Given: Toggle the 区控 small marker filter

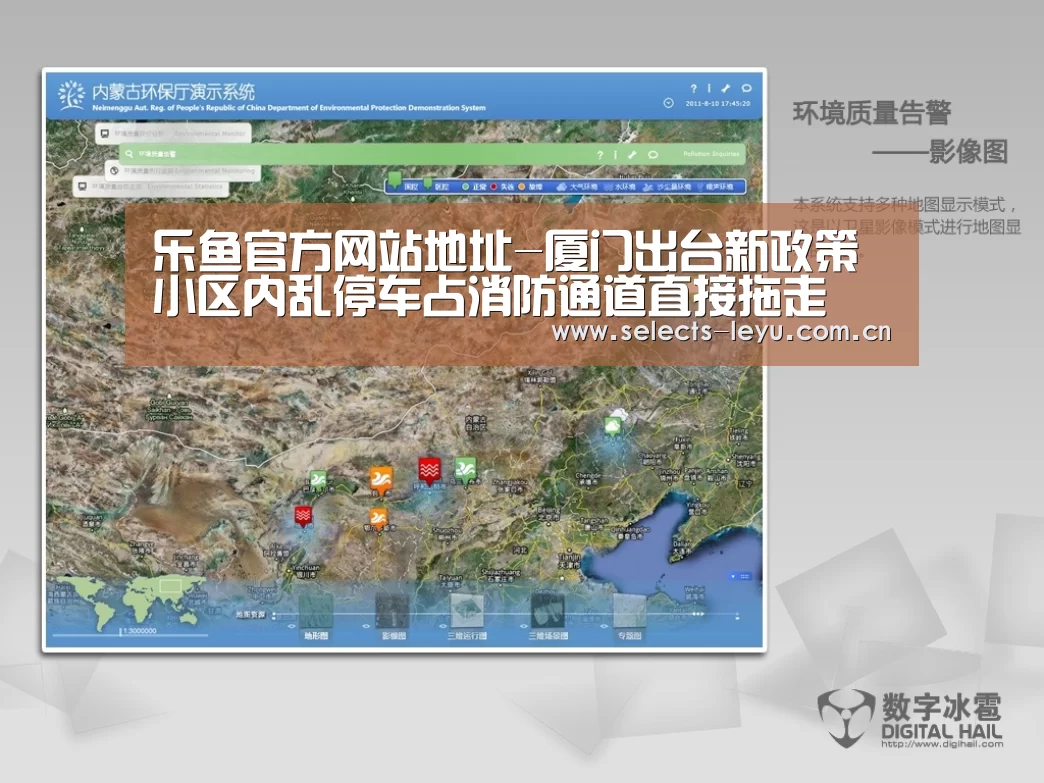Looking at the screenshot, I should pos(435,186).
